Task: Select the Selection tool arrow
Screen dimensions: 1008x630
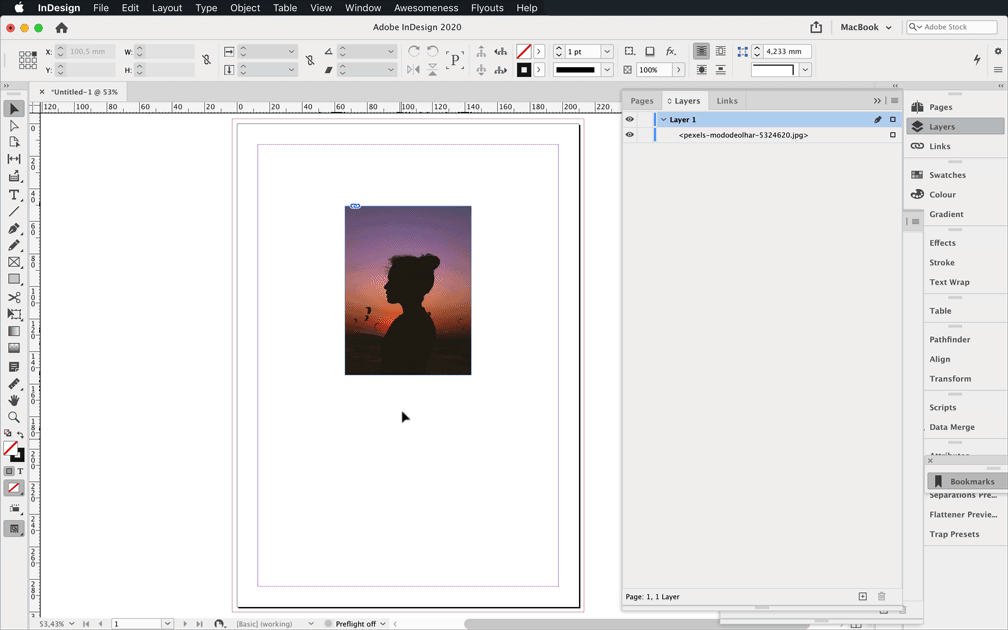Action: 14,109
